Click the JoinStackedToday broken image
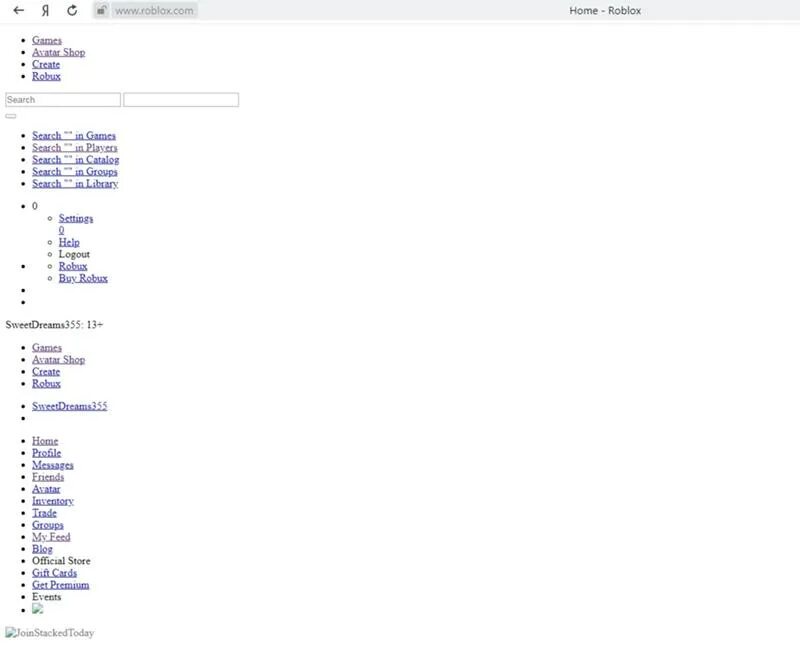 pos(50,633)
